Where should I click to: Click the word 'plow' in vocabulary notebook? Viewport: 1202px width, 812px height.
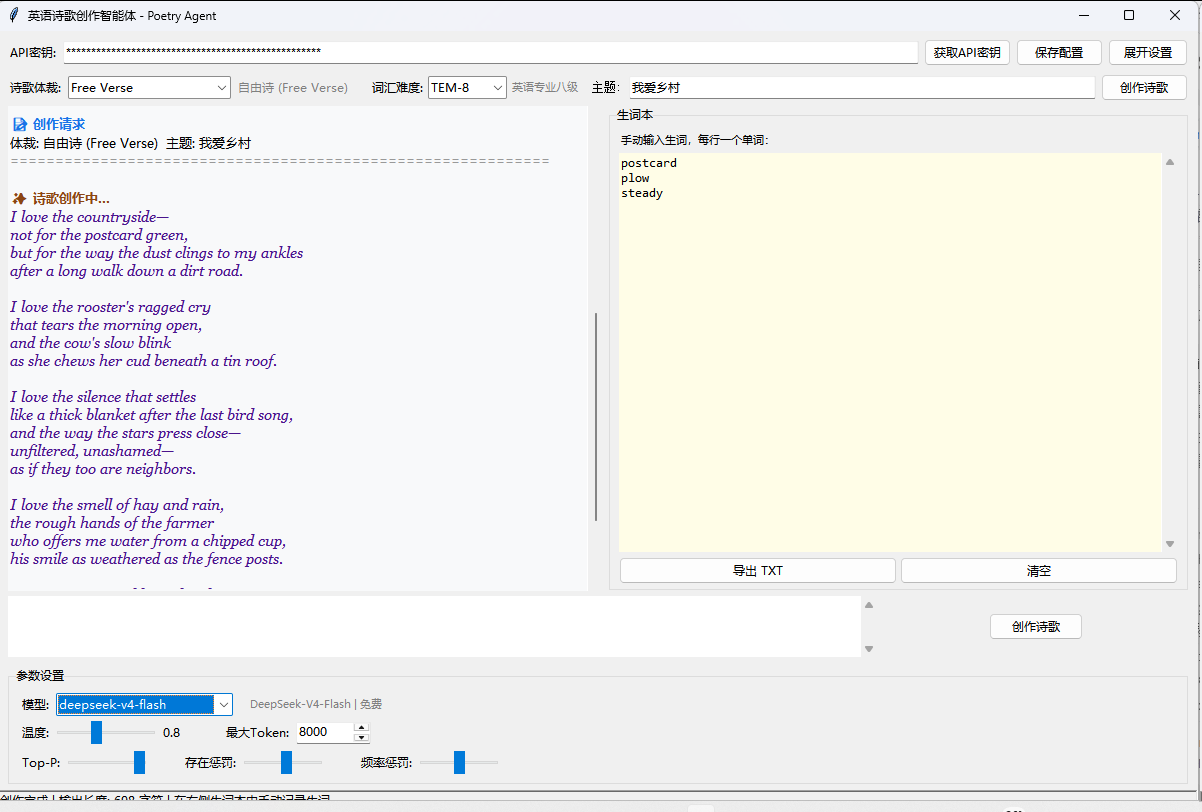point(635,178)
